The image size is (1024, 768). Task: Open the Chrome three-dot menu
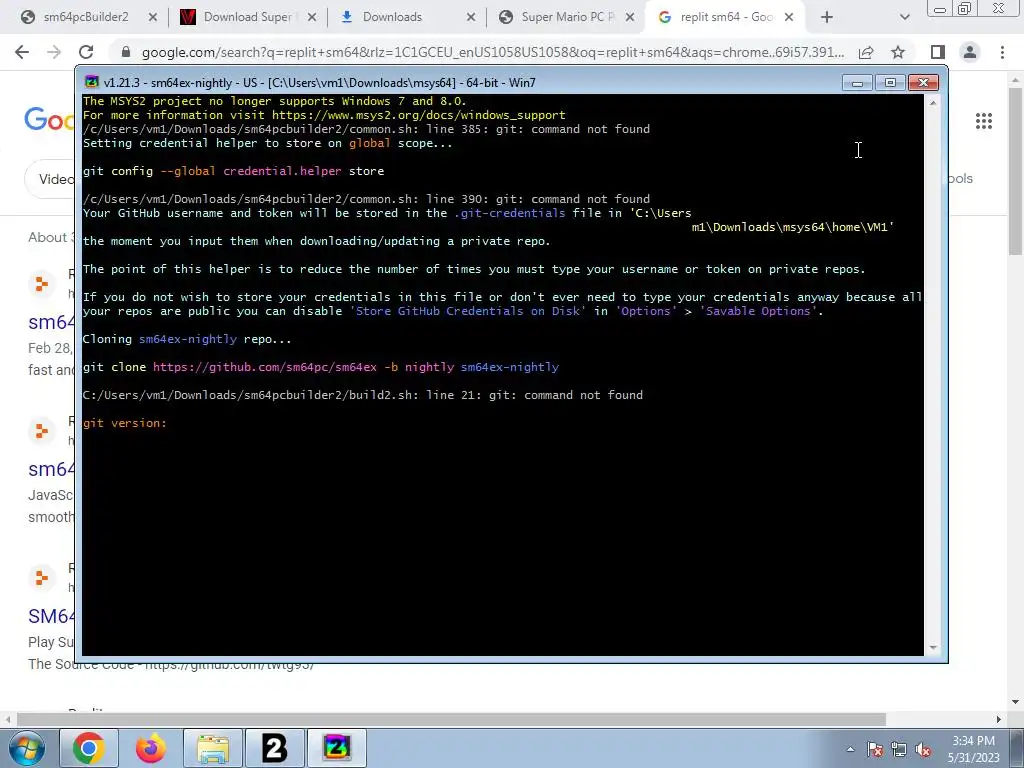click(x=1002, y=52)
